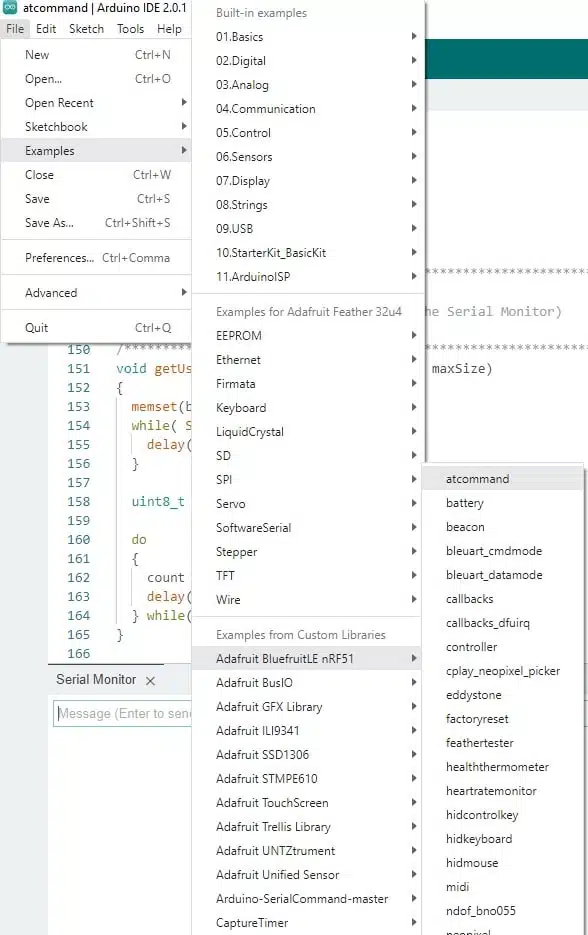
Task: Expand the 02.Digital examples submenu
Action: pos(308,61)
